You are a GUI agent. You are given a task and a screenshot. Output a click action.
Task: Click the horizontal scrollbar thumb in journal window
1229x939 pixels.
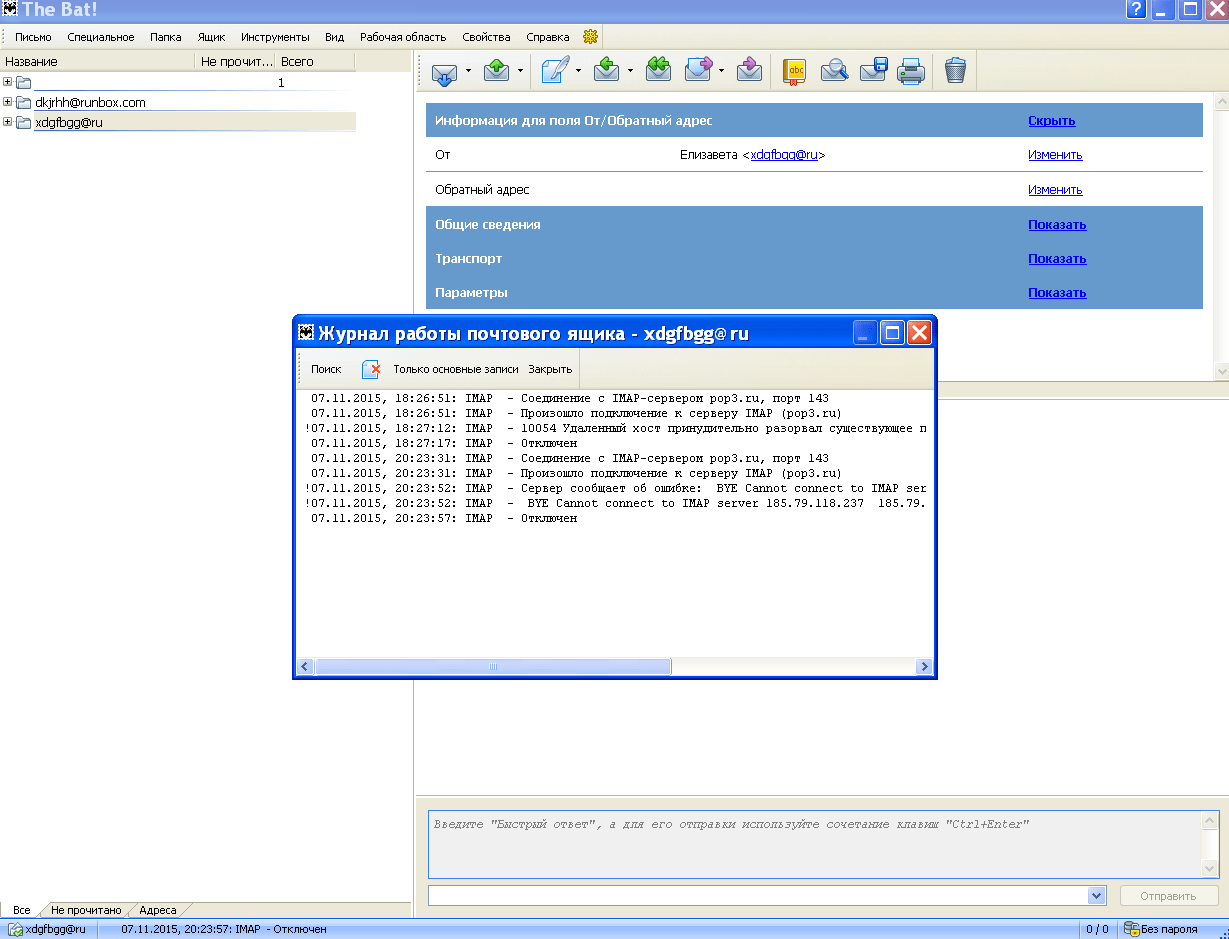(494, 667)
